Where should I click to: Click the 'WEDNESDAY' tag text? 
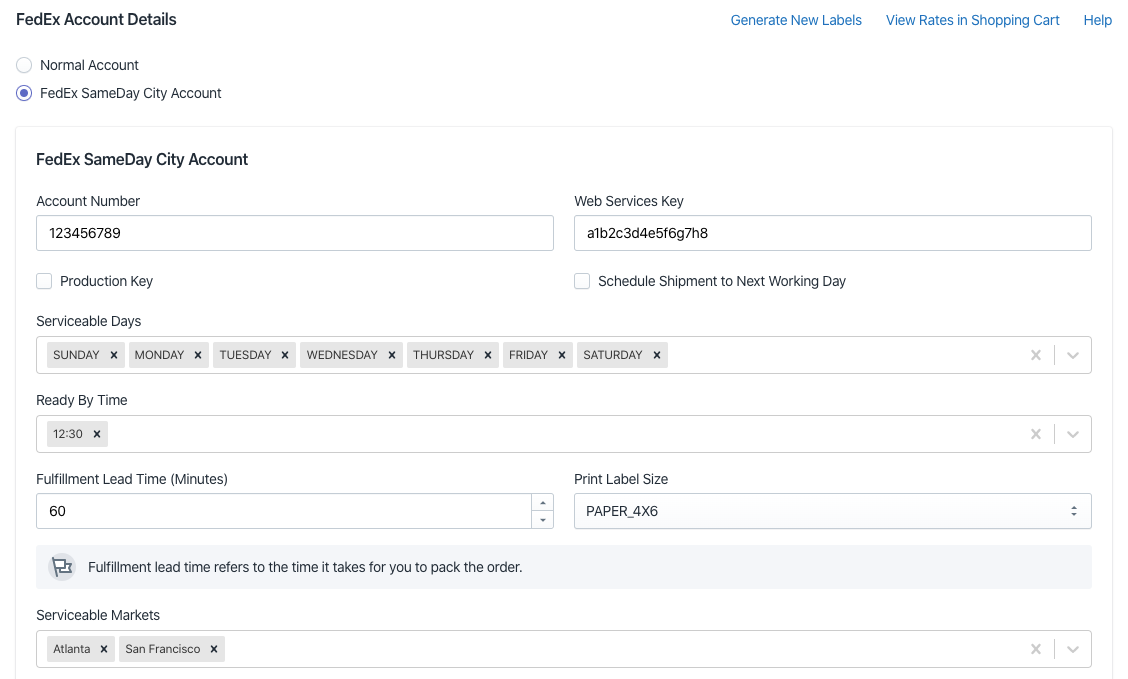click(x=342, y=355)
